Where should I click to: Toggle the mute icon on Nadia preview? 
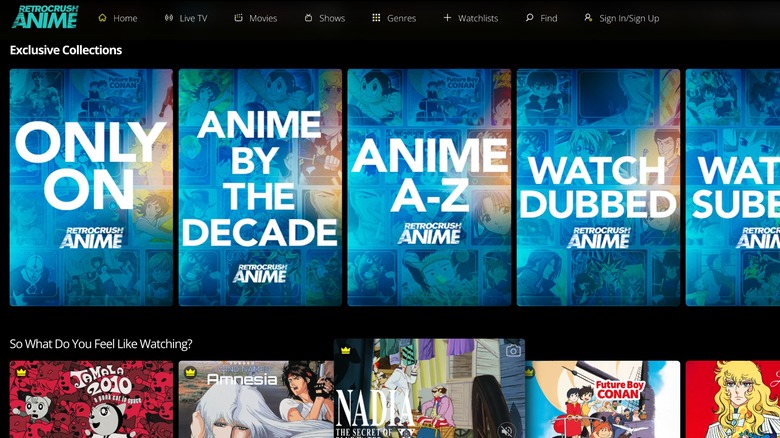506,431
